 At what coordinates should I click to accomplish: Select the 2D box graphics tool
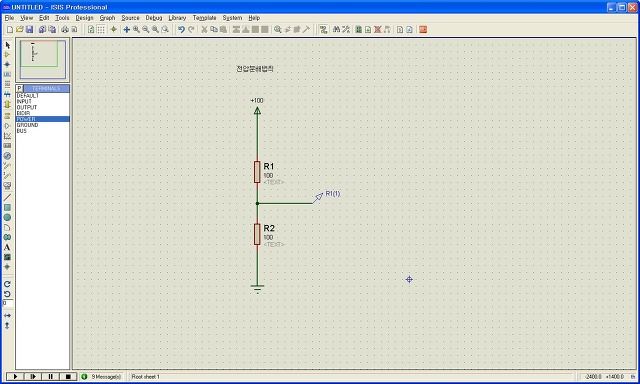point(7,208)
